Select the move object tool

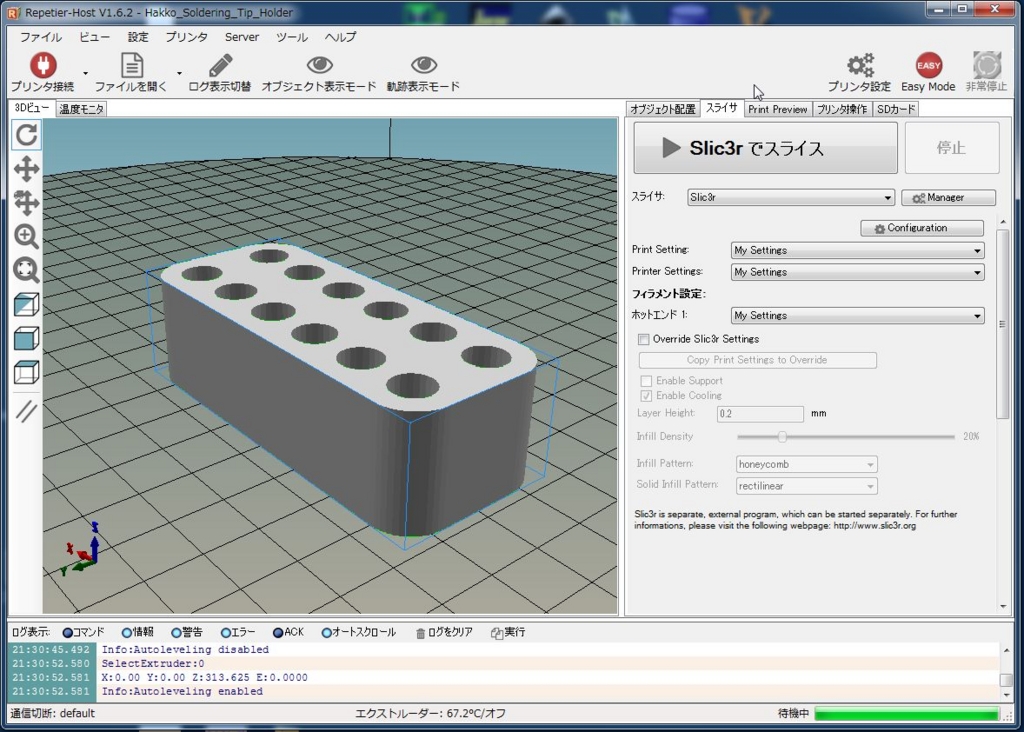pyautogui.click(x=26, y=203)
